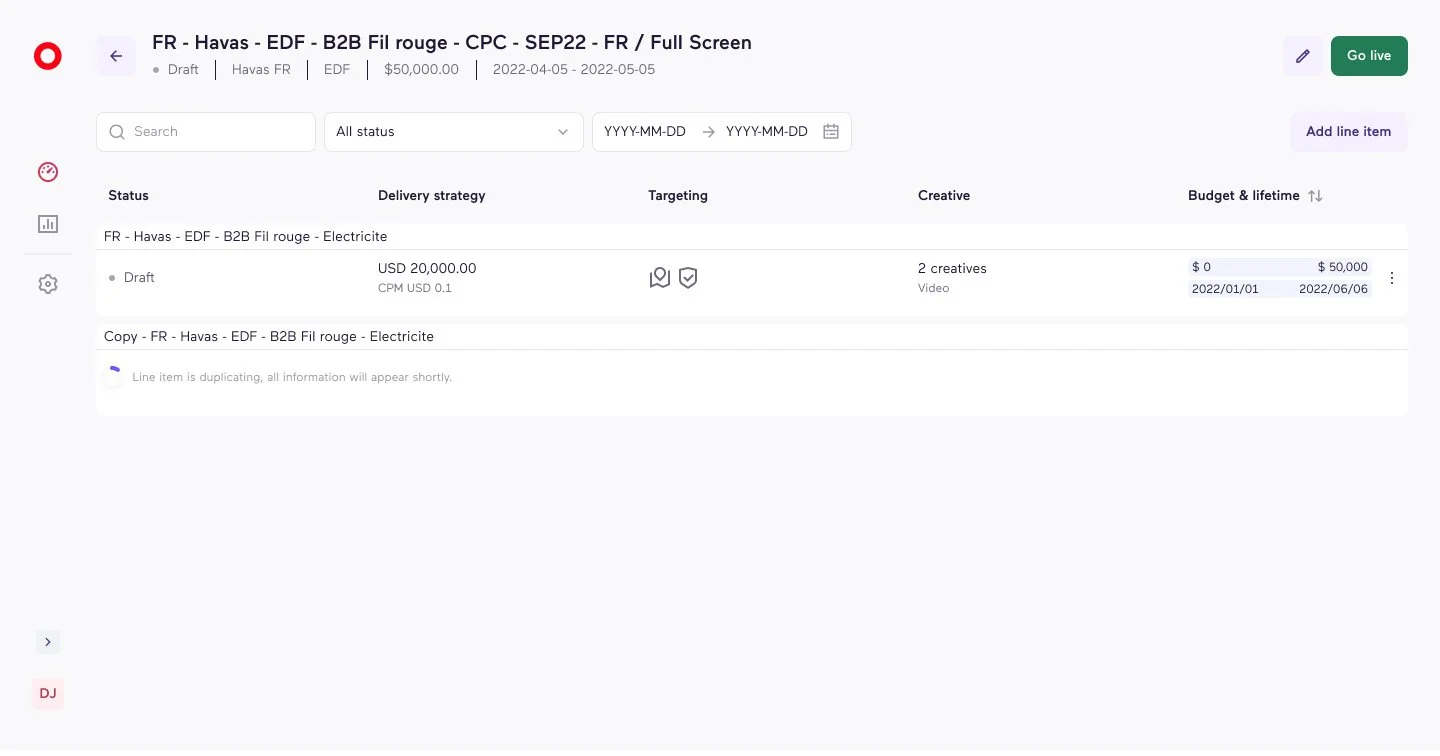Click the red circle logo in sidebar

[x=47, y=57]
